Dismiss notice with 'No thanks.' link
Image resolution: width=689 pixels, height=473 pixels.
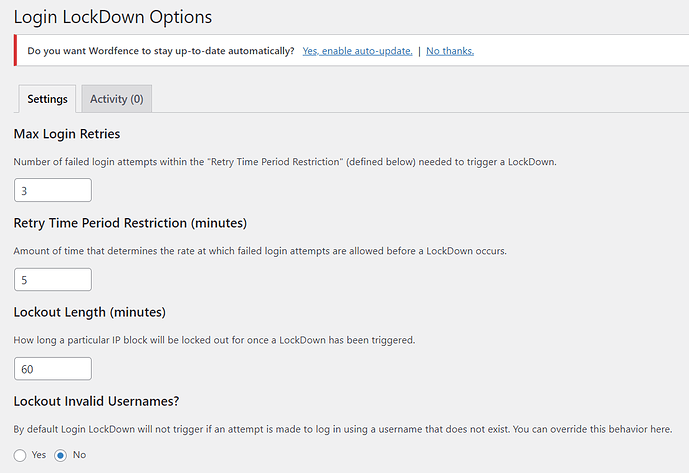pos(450,51)
